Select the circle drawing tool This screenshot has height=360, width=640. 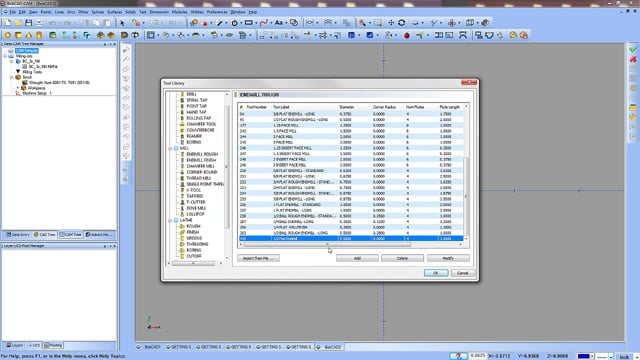[x=234, y=23]
